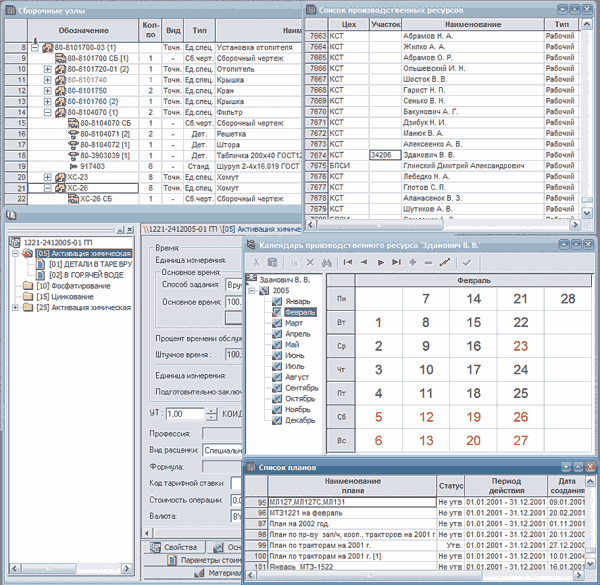The width and height of the screenshot is (600, 585).
Task: Click page icon of [01] ДЕТАЛИ В ТАРЕ
Action: [40, 264]
